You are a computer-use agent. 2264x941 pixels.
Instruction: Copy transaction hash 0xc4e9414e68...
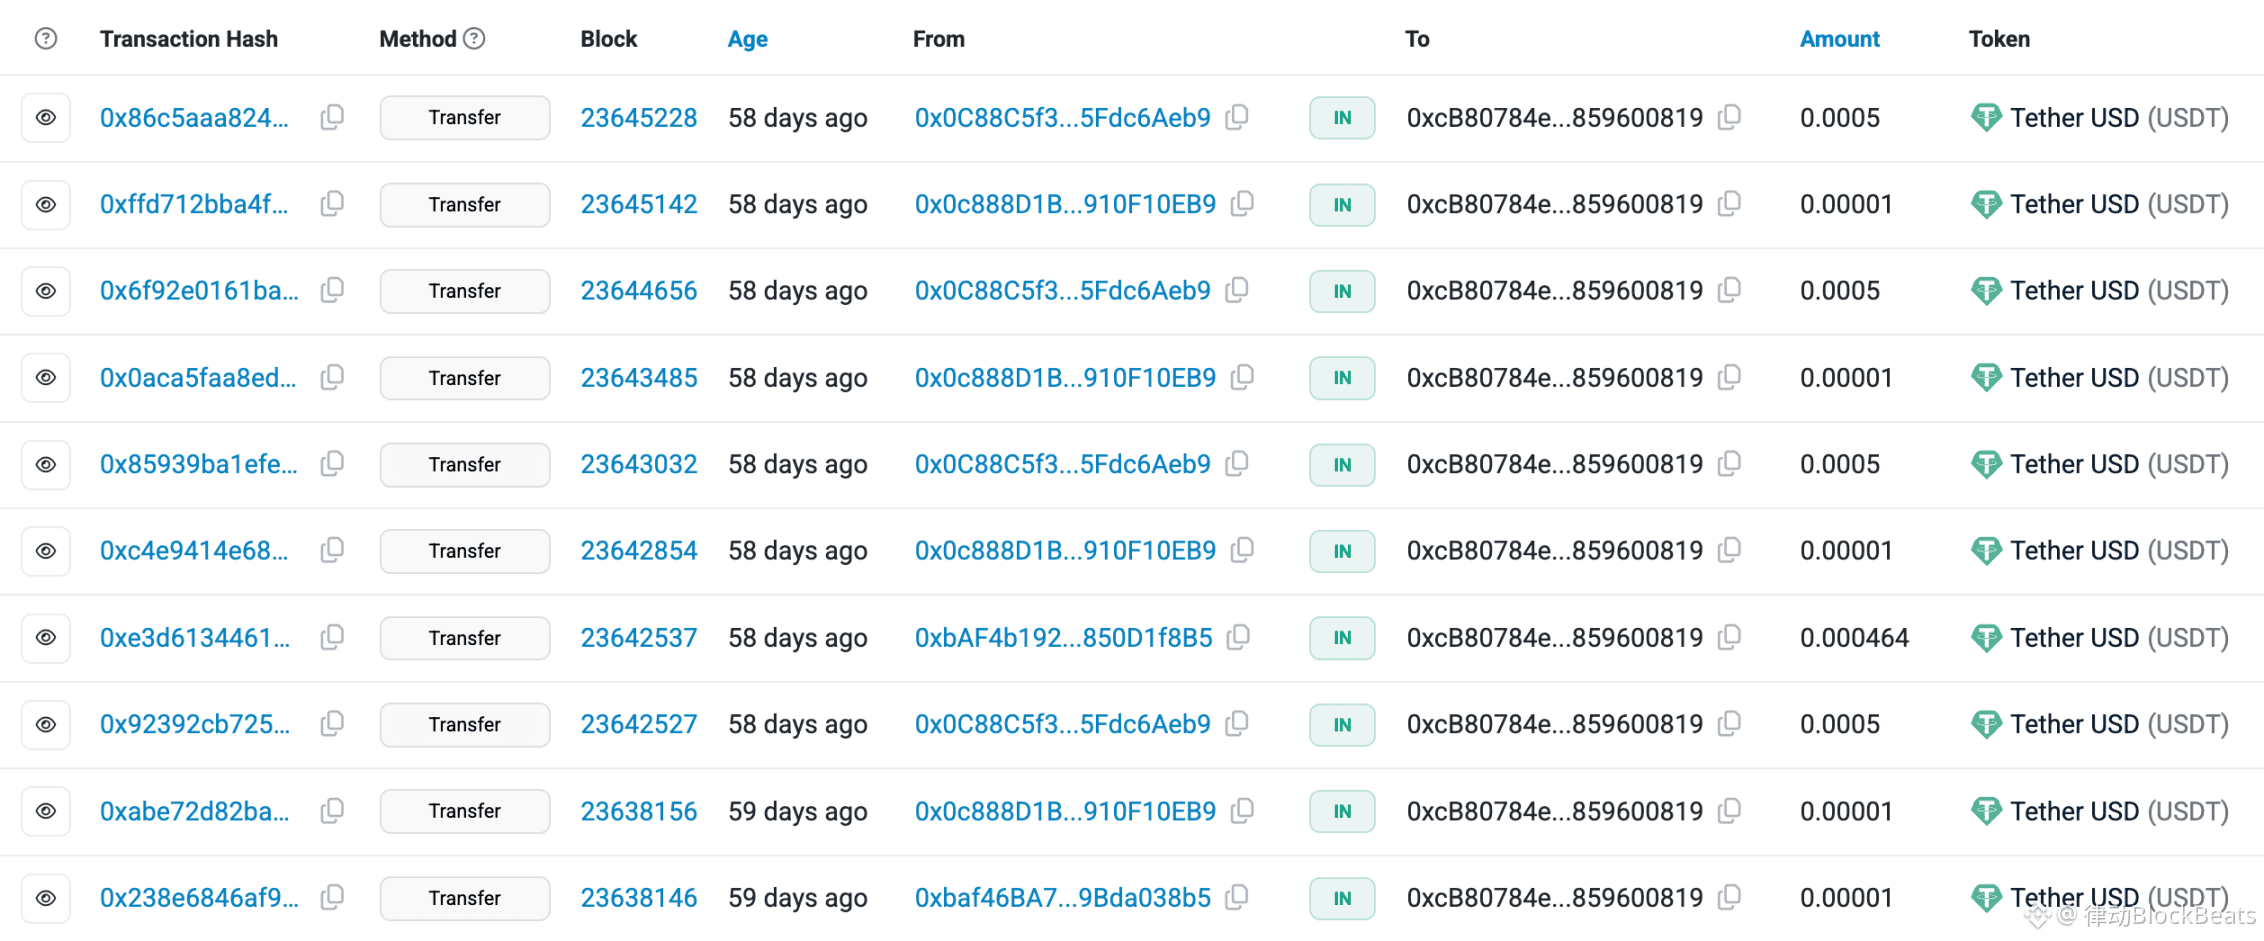point(332,550)
